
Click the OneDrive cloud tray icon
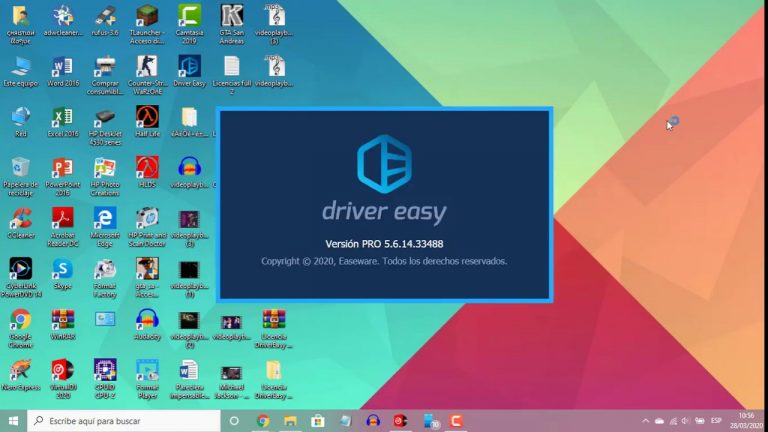tap(659, 421)
